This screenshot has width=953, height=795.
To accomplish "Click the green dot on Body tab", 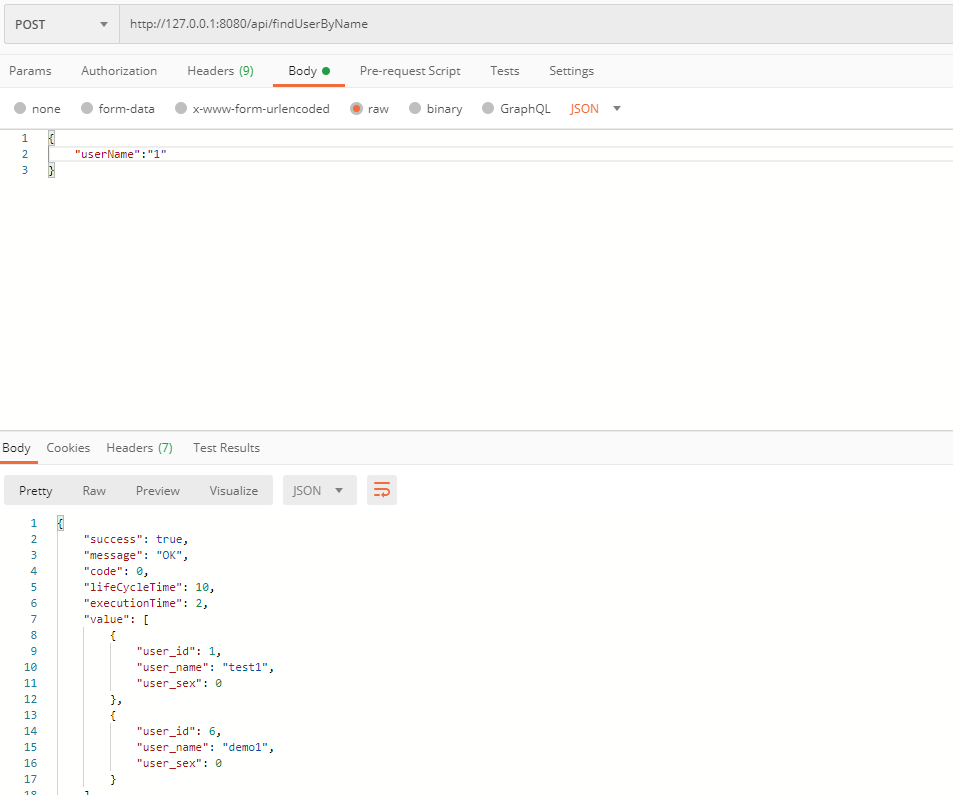I will click(x=327, y=70).
